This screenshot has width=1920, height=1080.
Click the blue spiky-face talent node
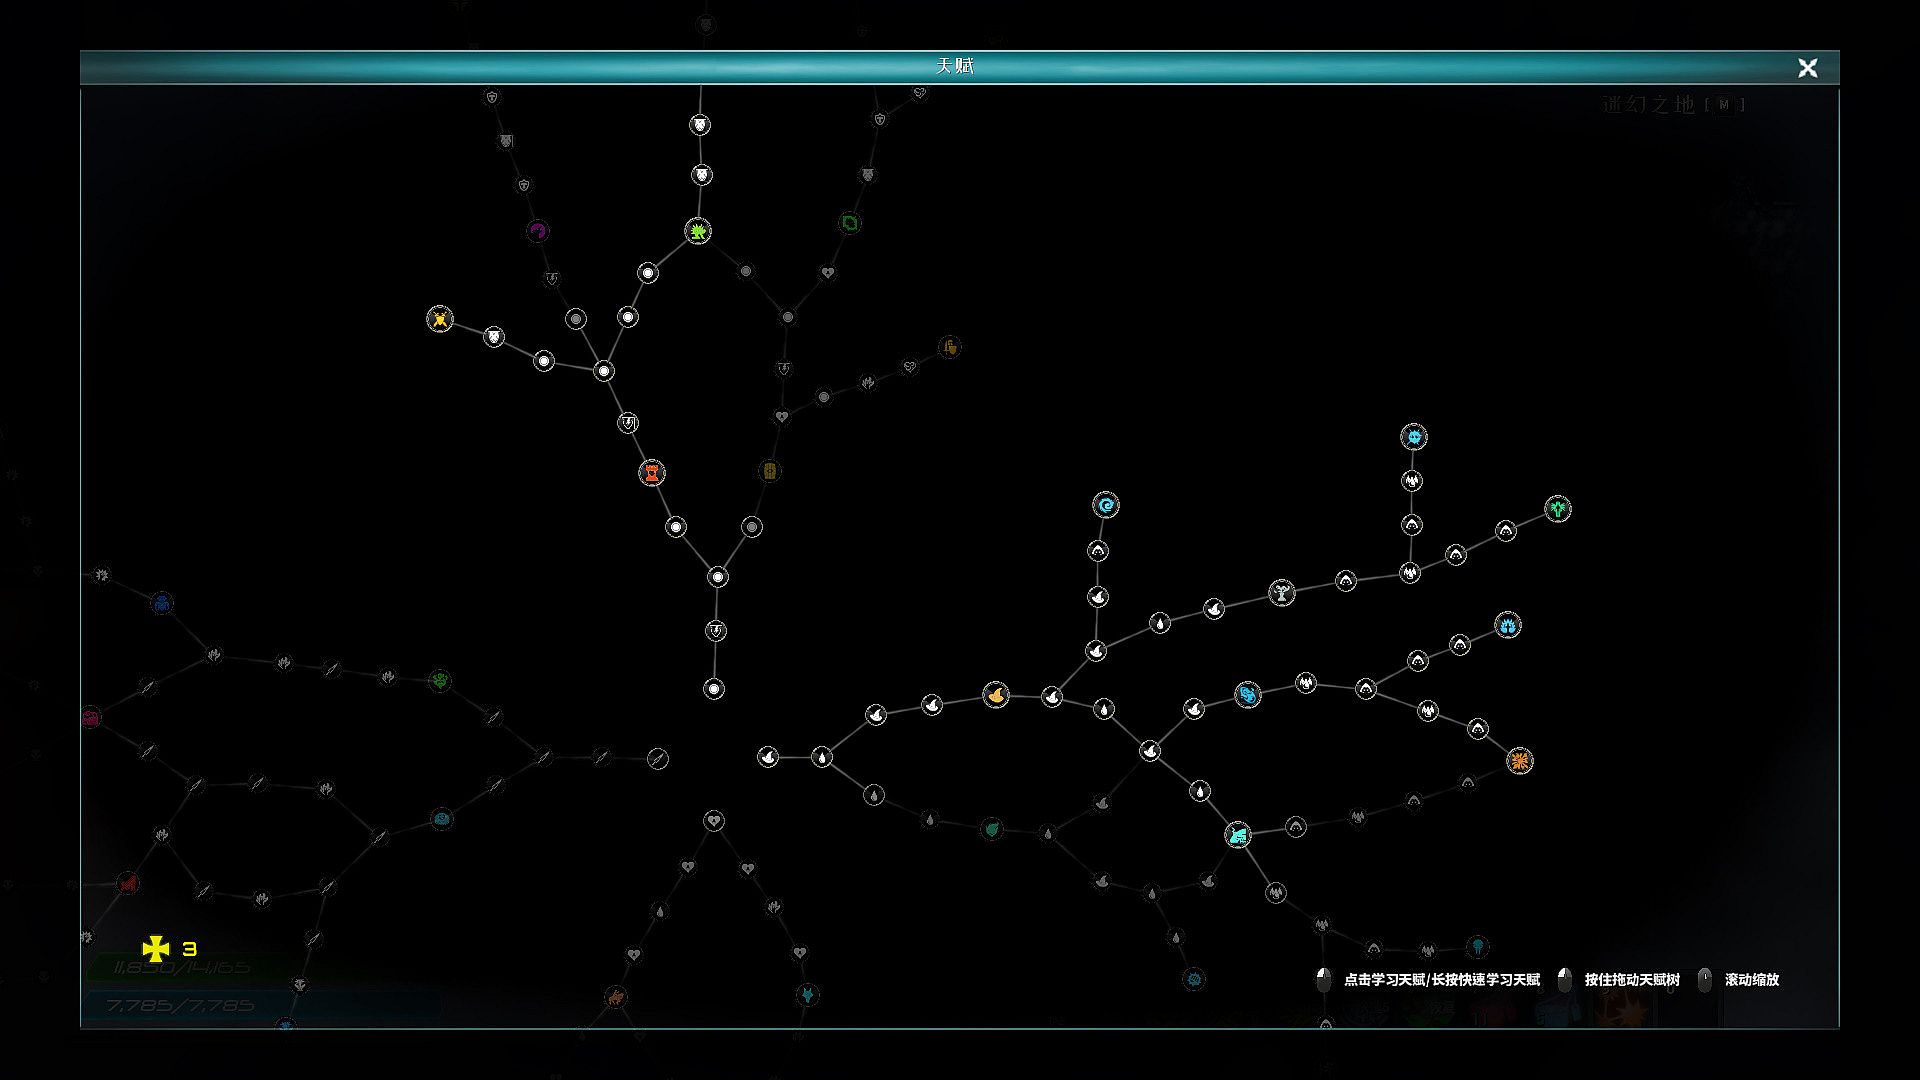(1413, 436)
